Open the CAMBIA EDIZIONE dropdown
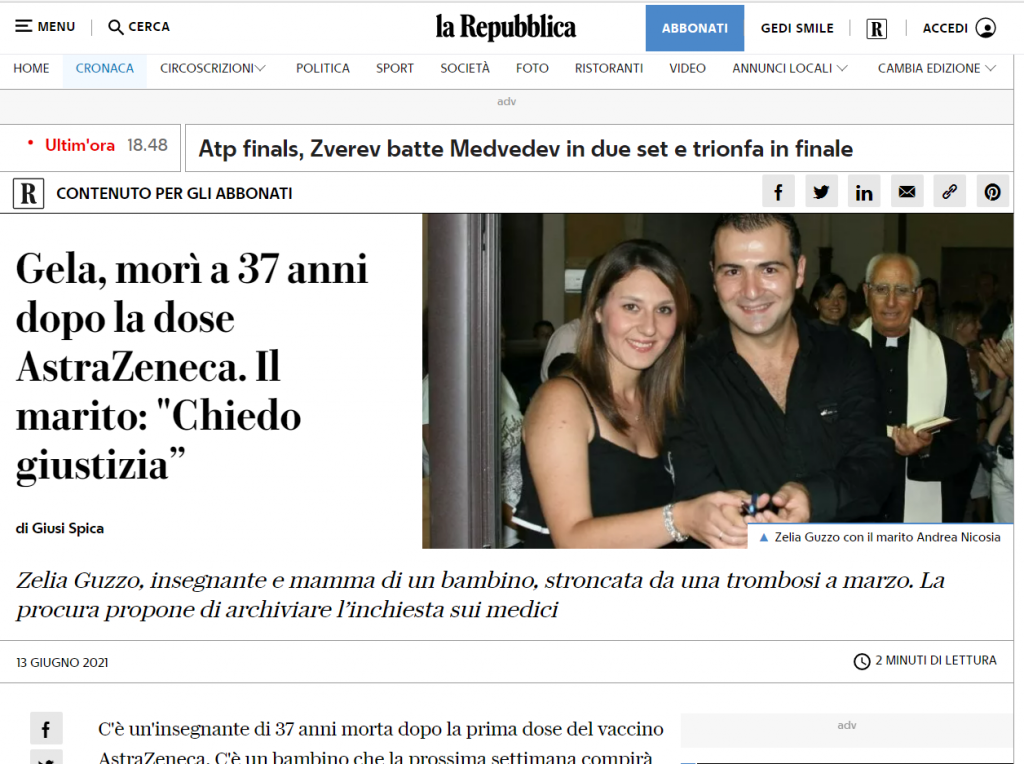This screenshot has height=764, width=1024. click(x=936, y=68)
